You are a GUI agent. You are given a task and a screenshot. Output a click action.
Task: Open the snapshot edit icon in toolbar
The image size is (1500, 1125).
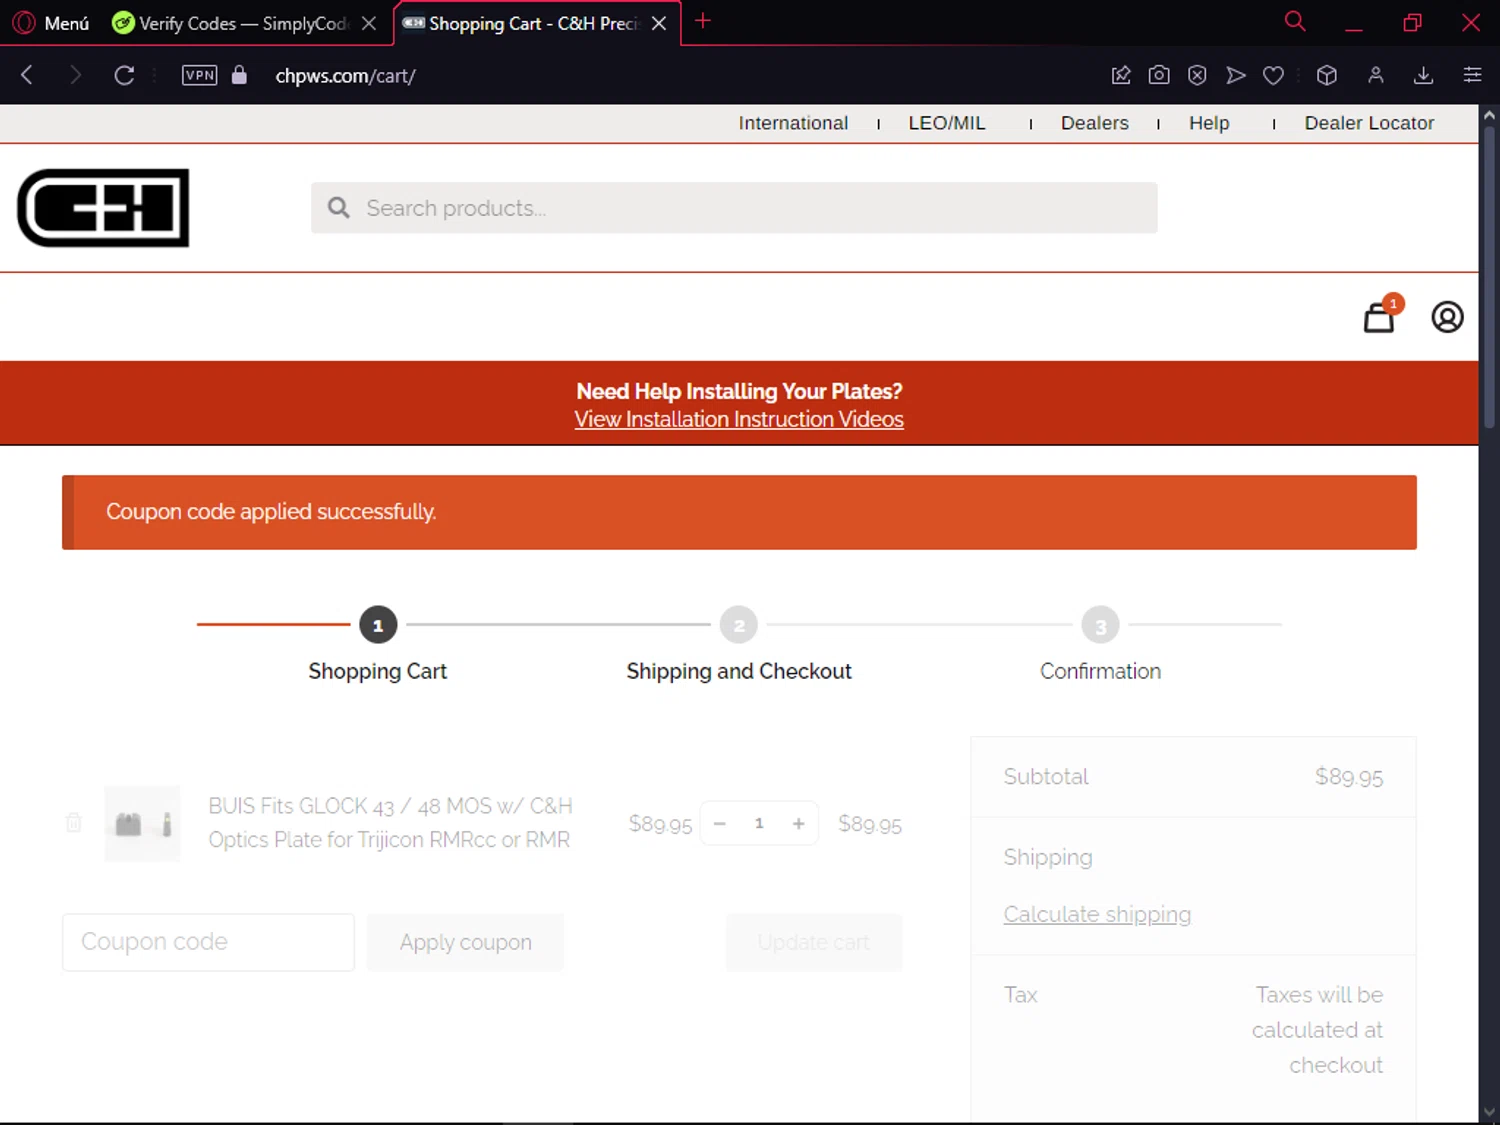(x=1121, y=75)
